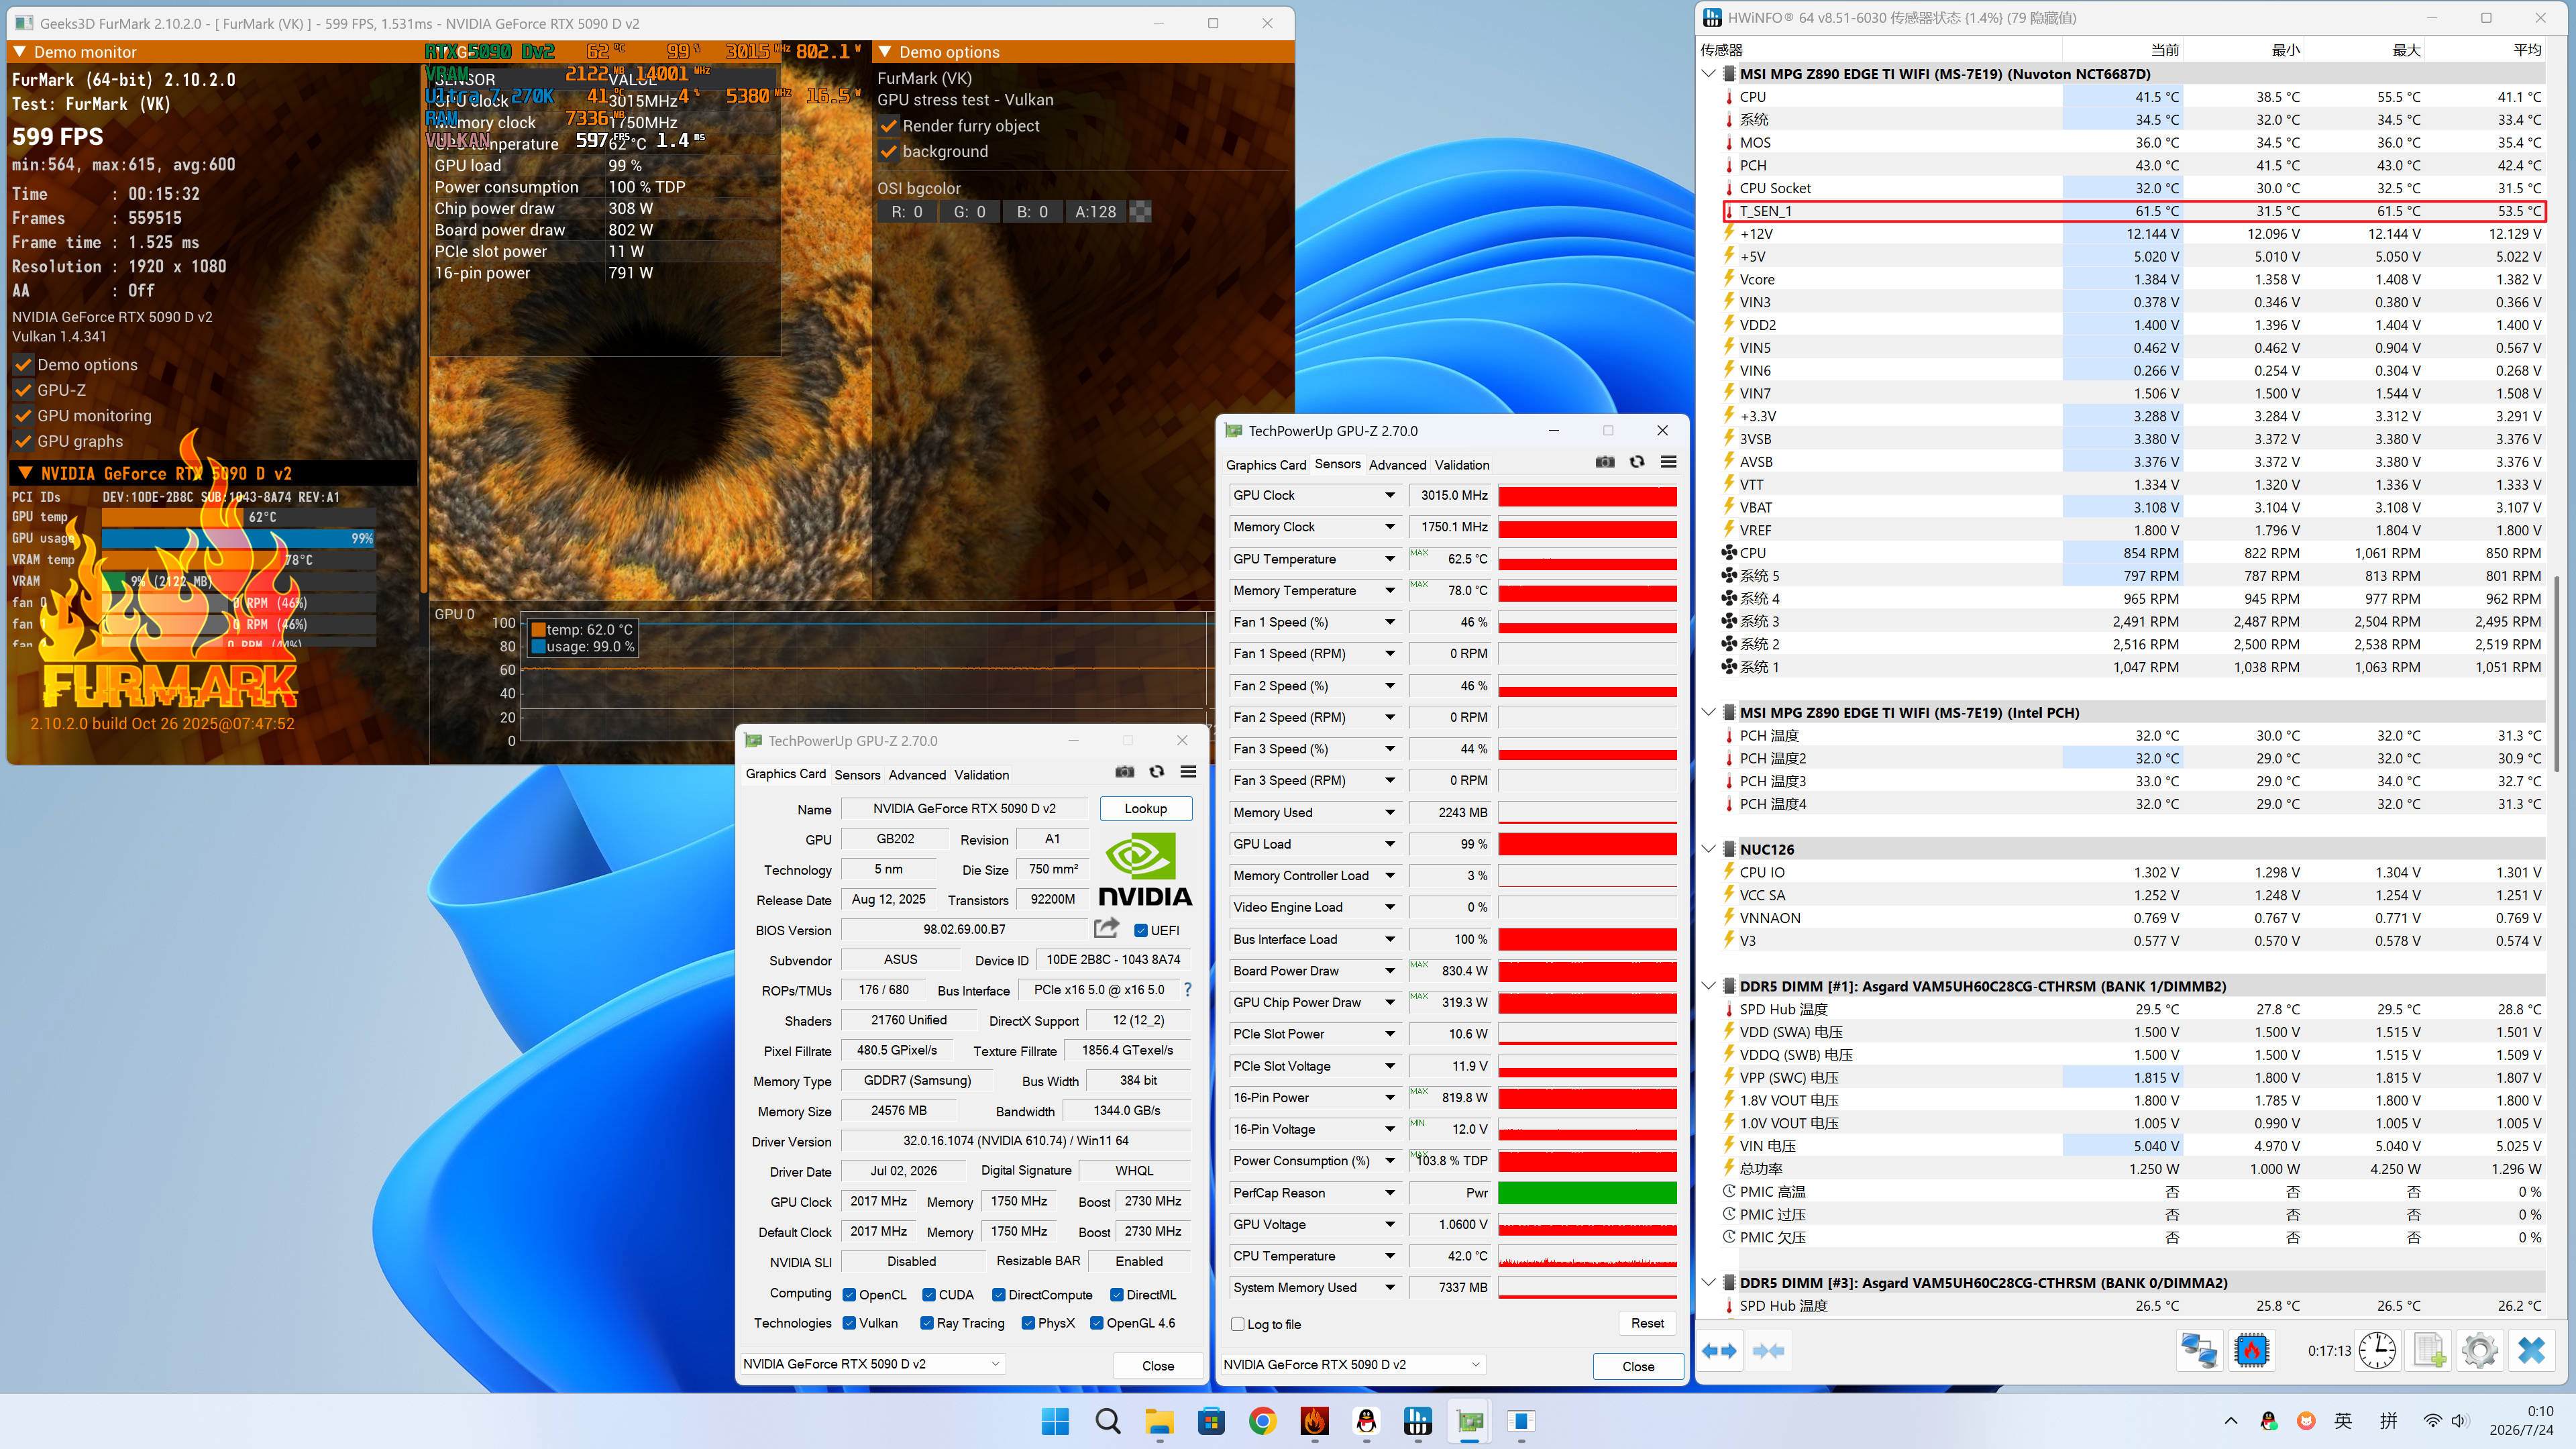The width and height of the screenshot is (2576, 1449).
Task: Click the GPU-Z Sensors screenshot camera icon
Action: pos(1604,462)
